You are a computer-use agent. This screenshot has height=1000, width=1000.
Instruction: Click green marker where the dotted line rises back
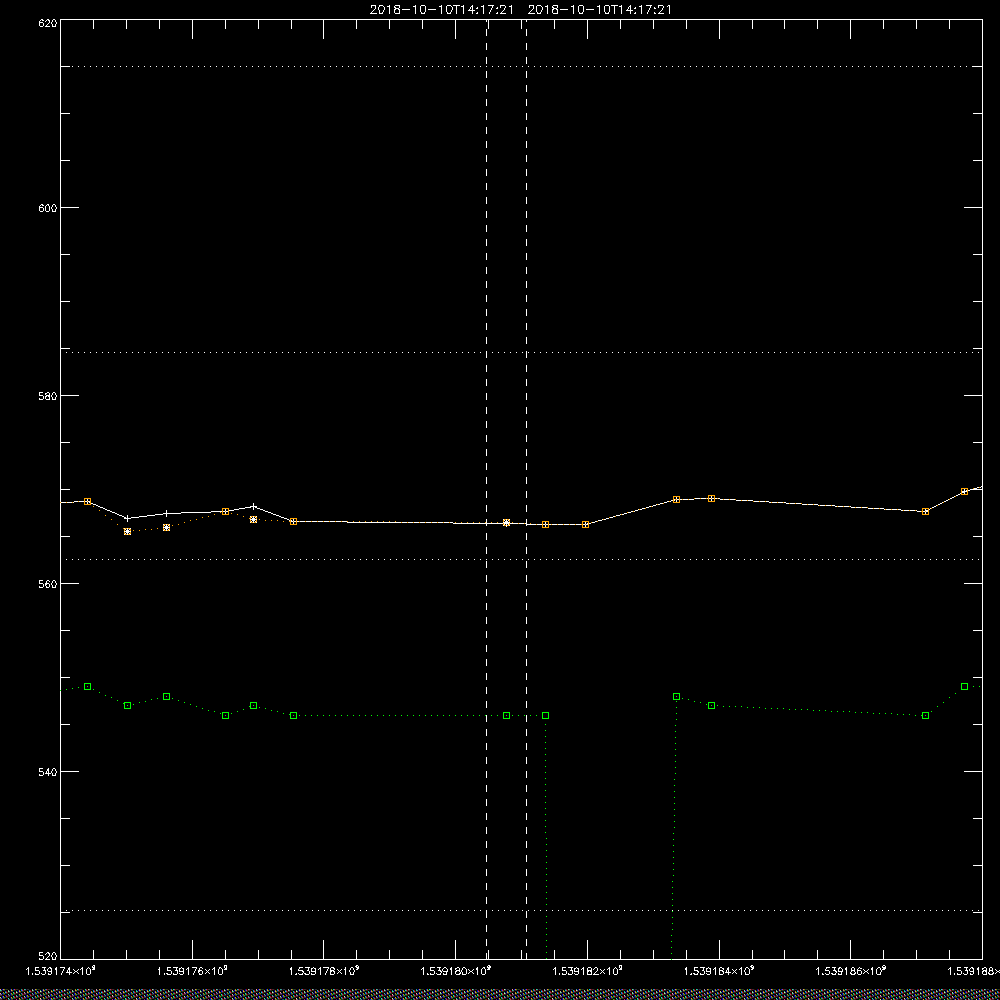coord(677,696)
